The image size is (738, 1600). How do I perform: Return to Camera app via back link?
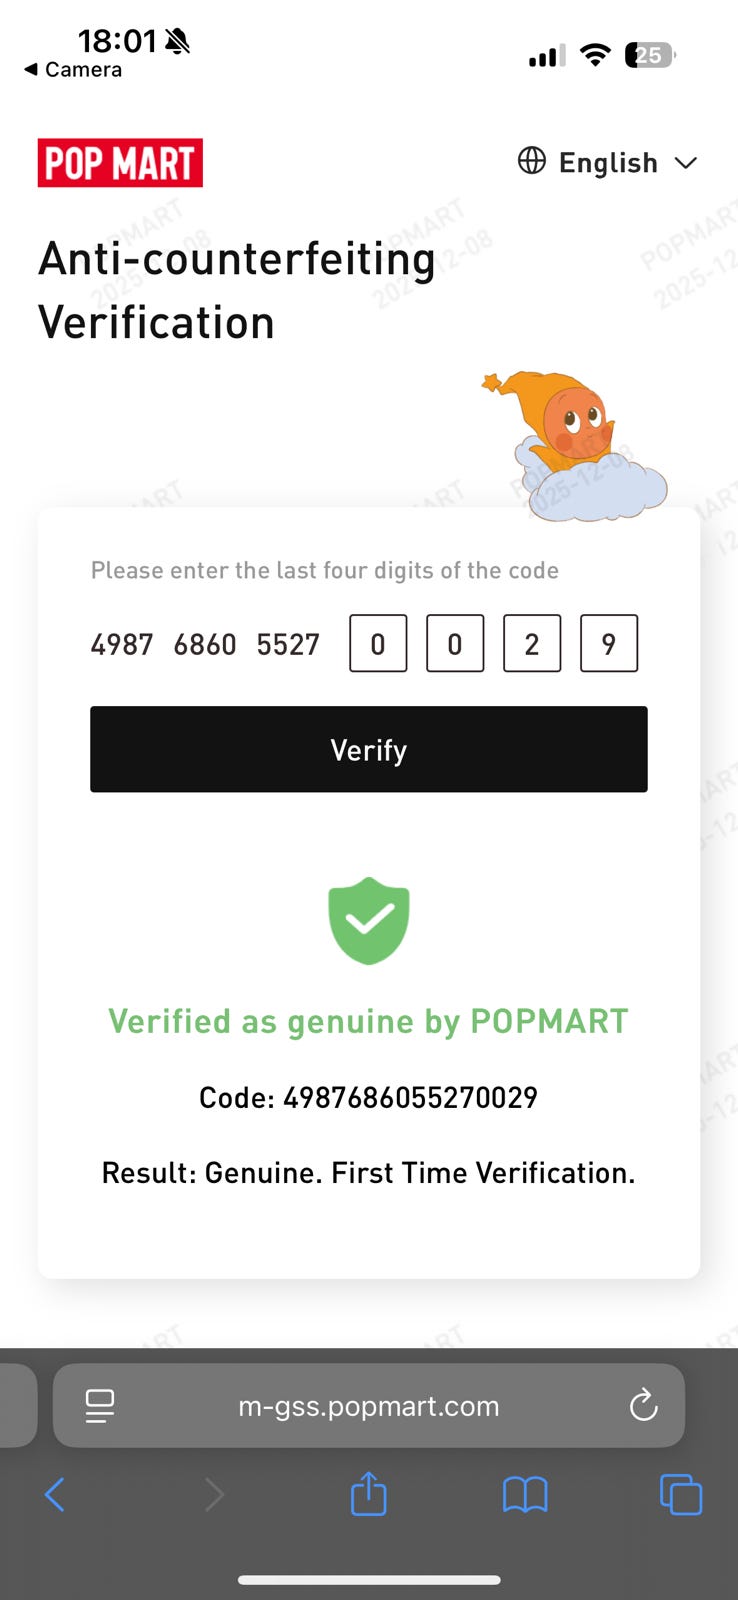coord(73,69)
